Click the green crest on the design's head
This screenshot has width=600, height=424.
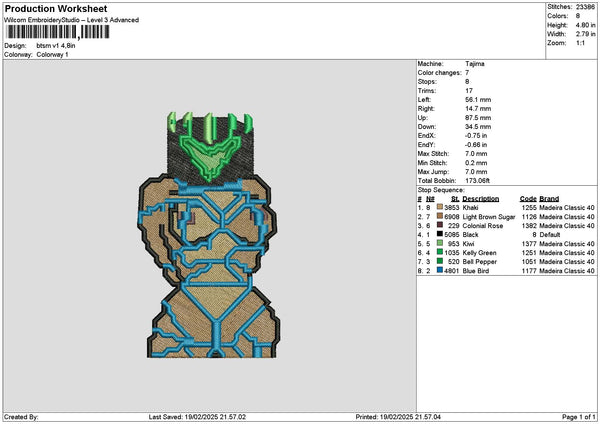[211, 145]
